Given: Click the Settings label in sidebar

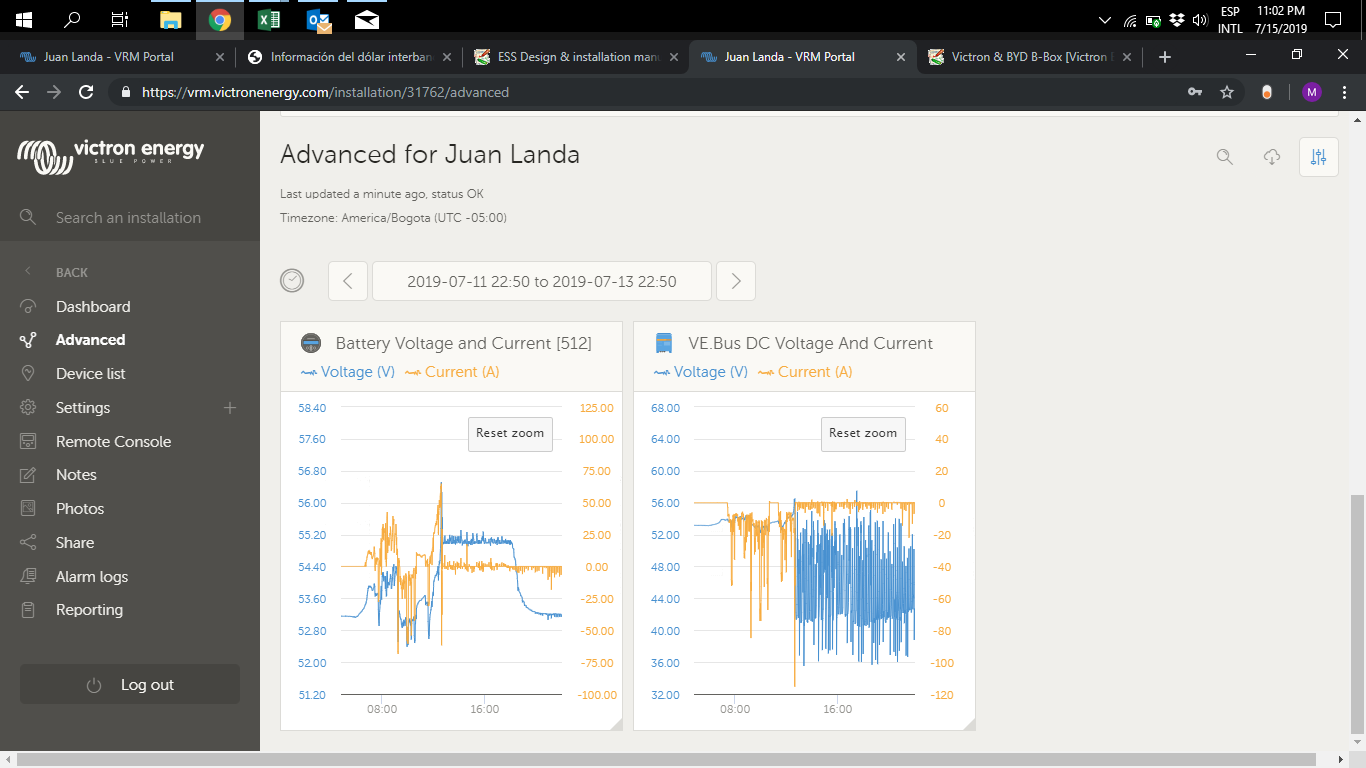Looking at the screenshot, I should click(83, 408).
